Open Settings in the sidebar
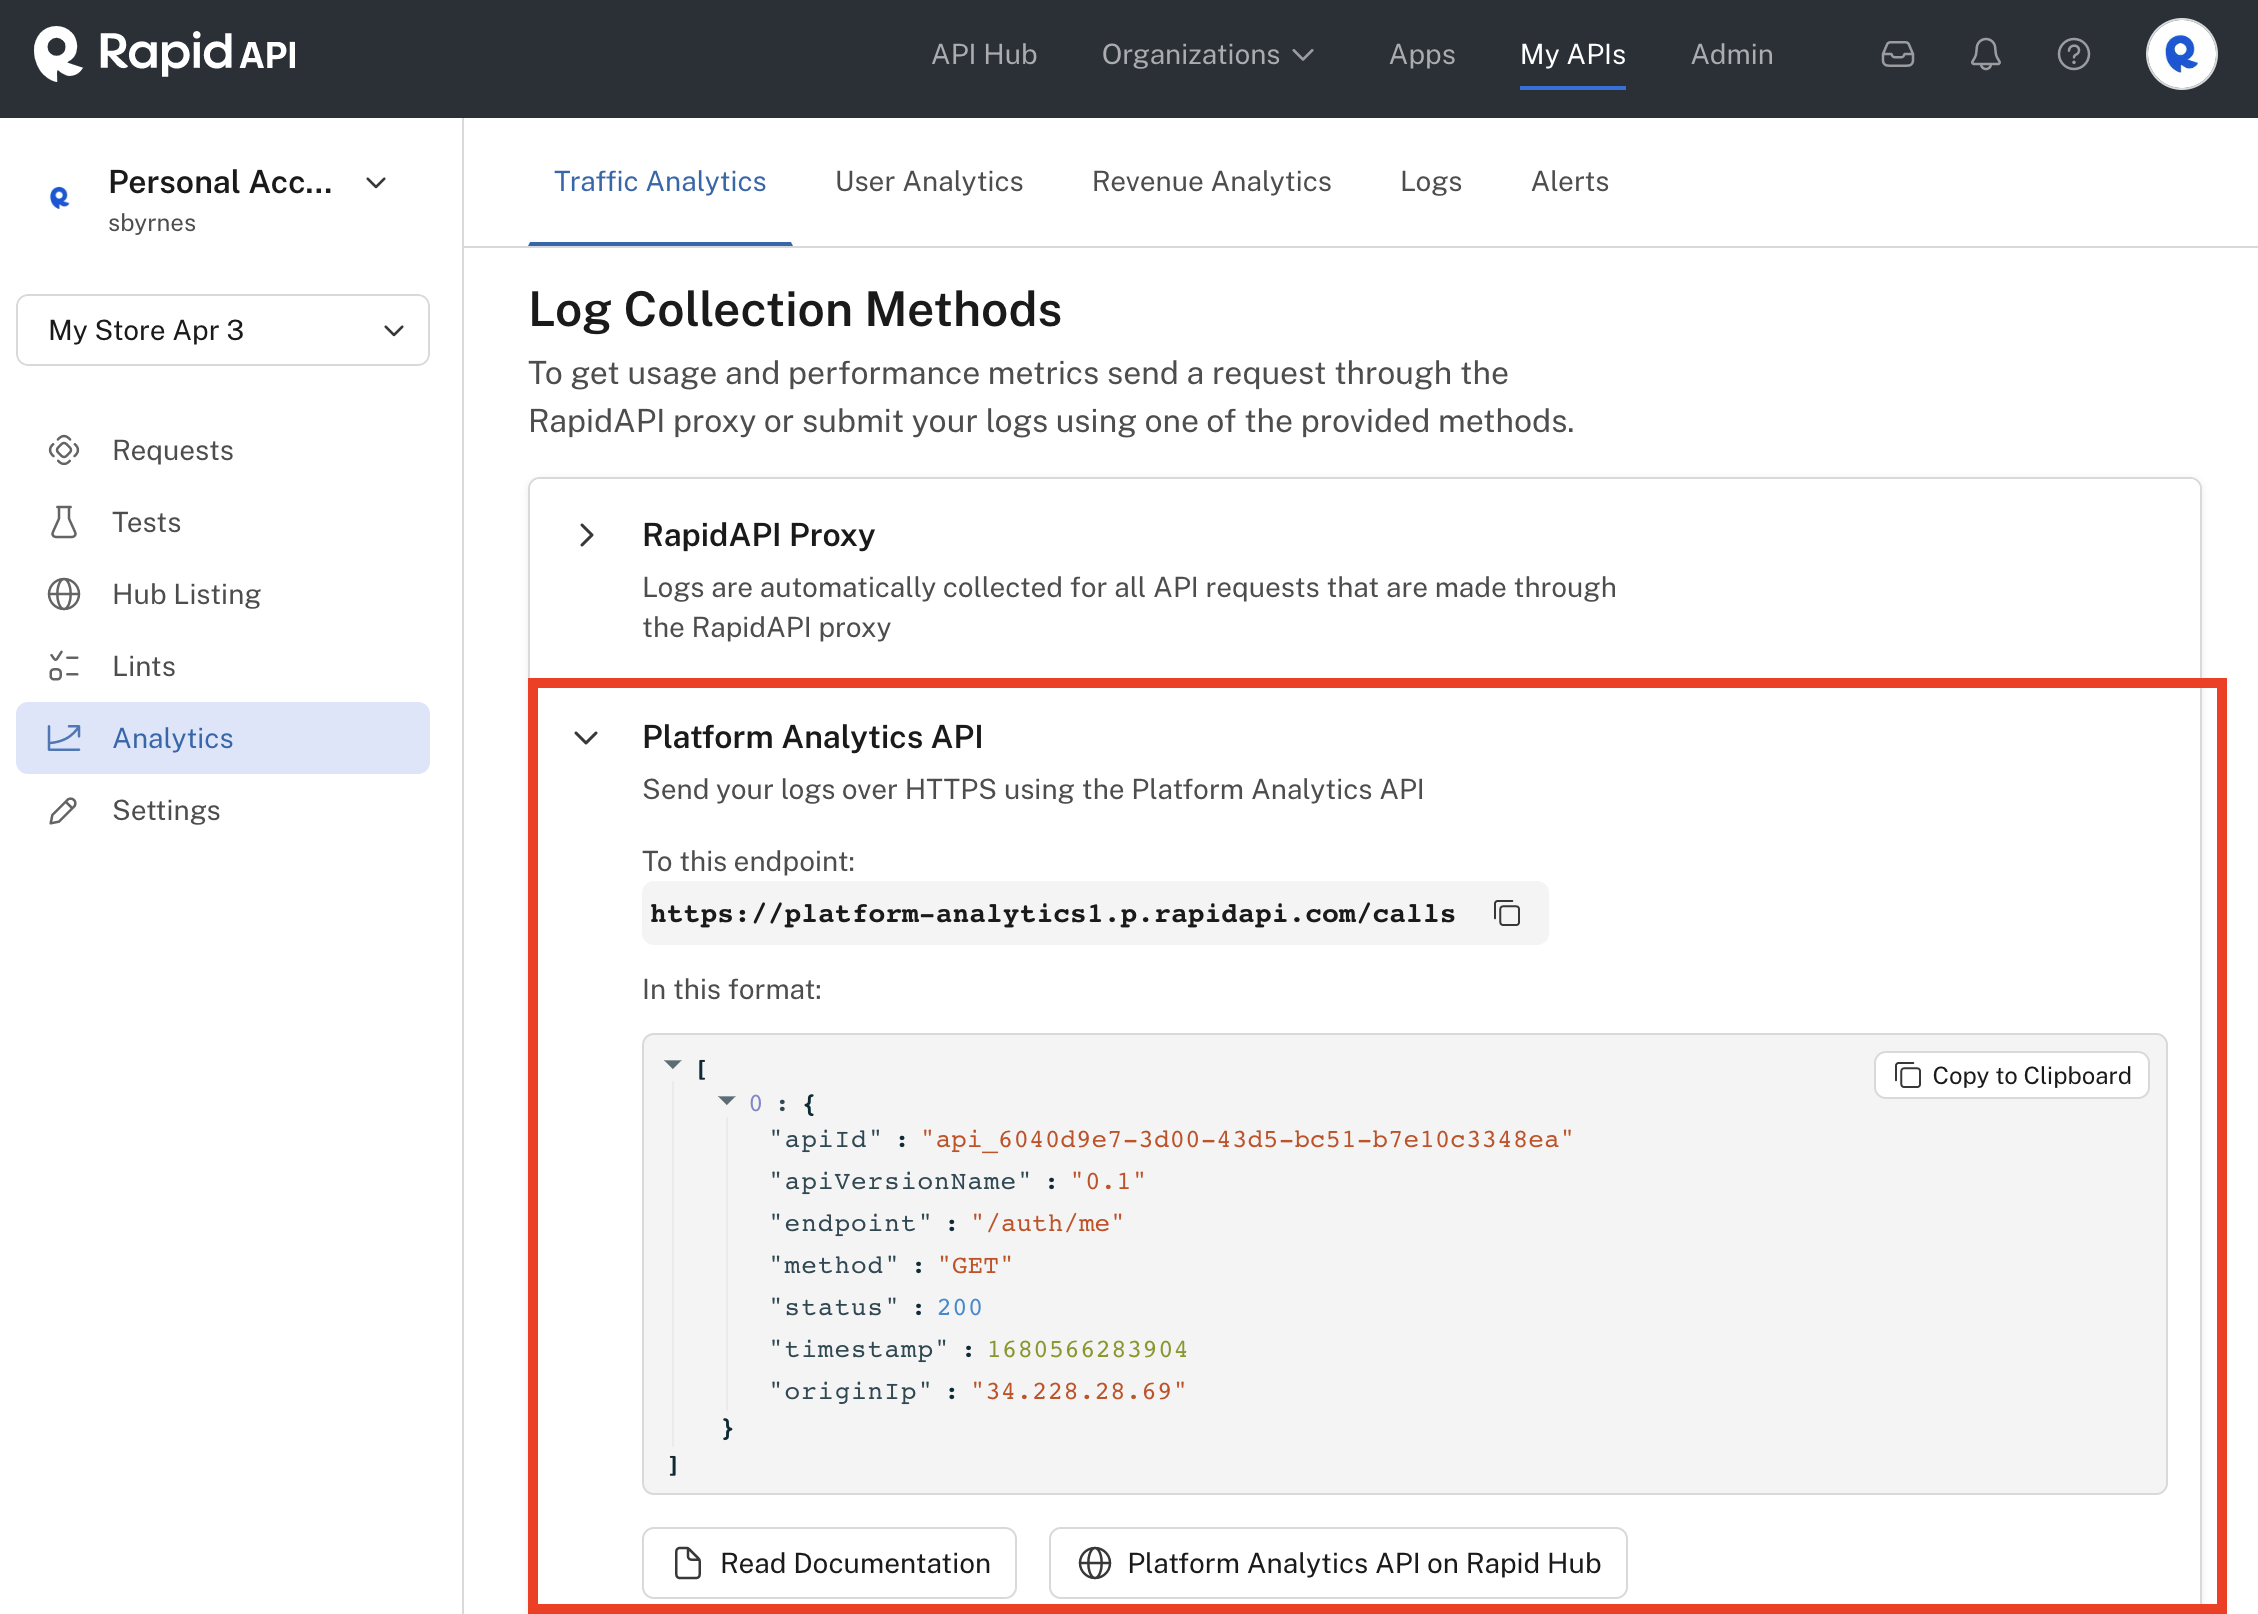The height and width of the screenshot is (1614, 2258). 223,810
